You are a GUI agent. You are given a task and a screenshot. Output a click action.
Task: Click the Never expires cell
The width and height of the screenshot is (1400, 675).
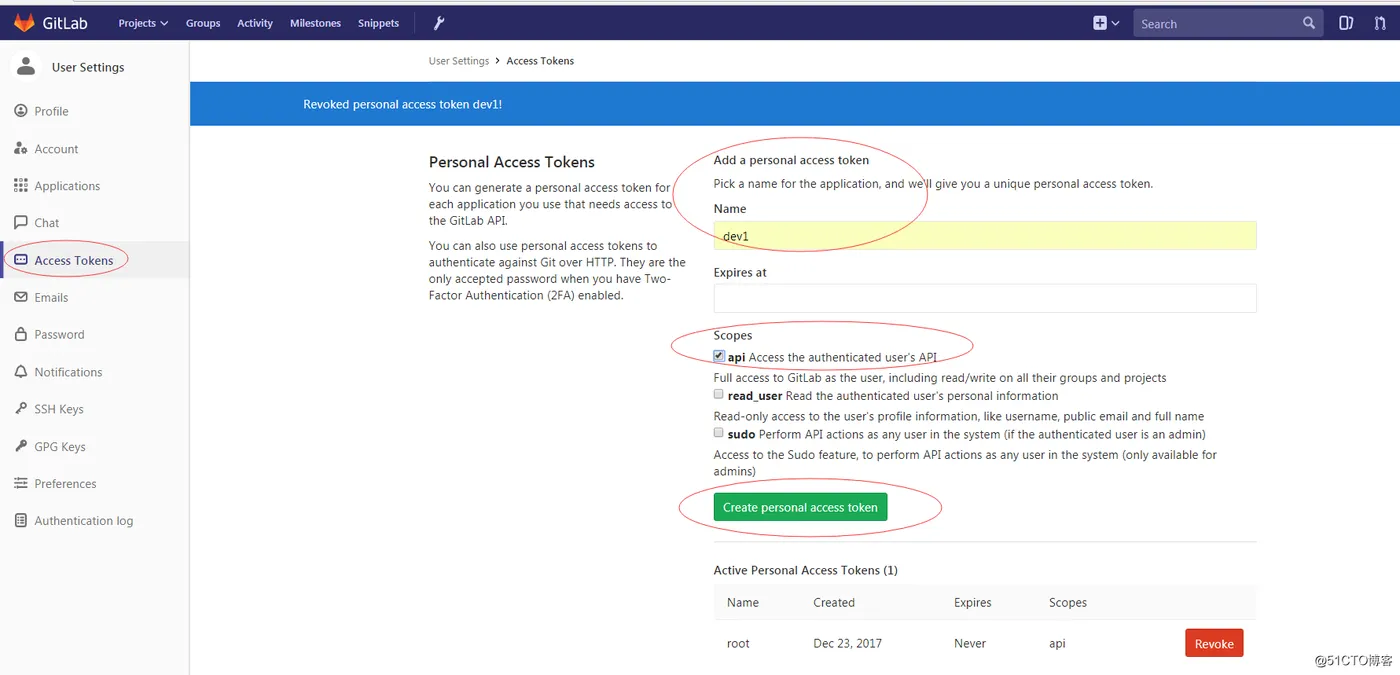click(970, 643)
